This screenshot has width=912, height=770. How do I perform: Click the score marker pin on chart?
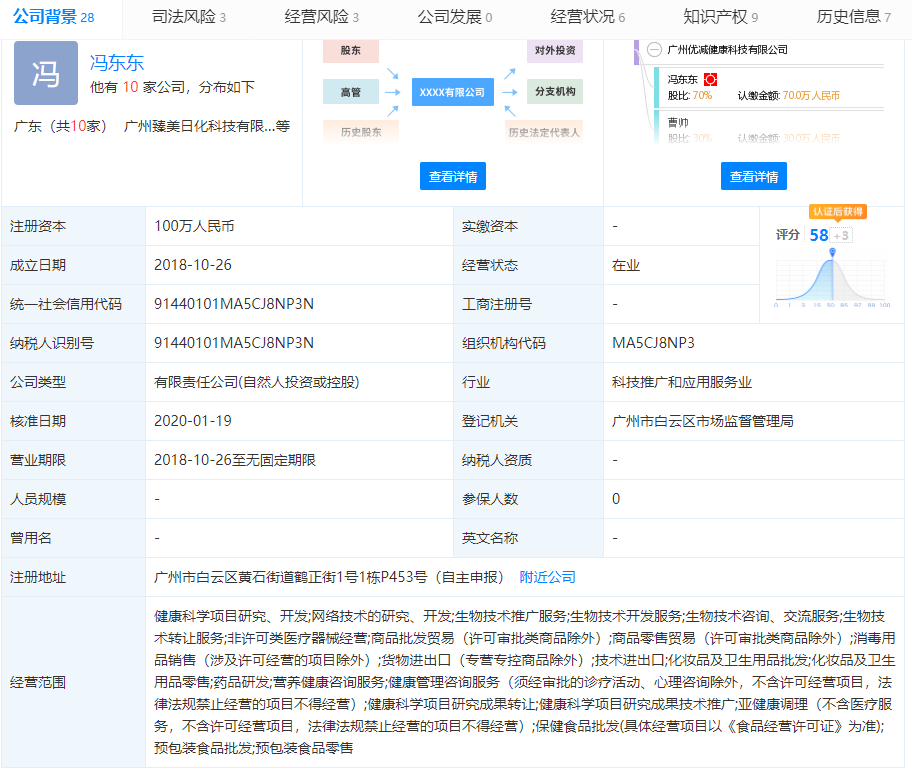pyautogui.click(x=832, y=252)
